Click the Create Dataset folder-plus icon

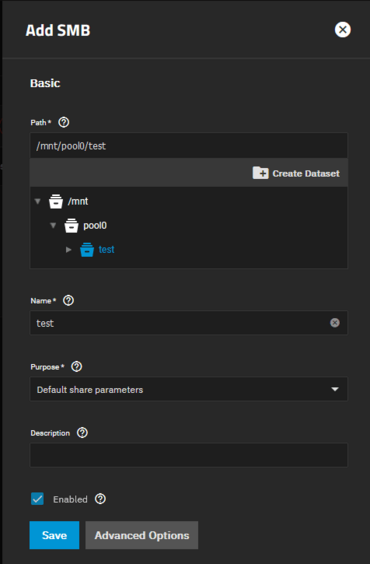pos(260,173)
